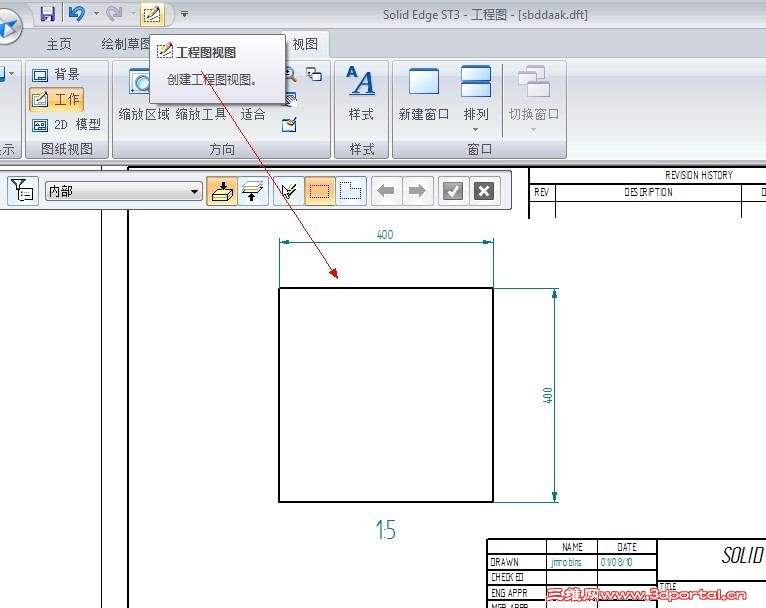Image resolution: width=766 pixels, height=608 pixels.
Task: Click the jmrobins name cell
Action: 566,563
